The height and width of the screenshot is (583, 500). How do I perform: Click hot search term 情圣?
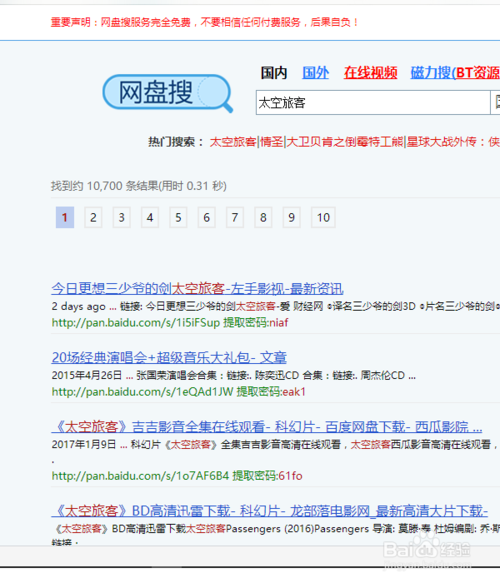(271, 142)
